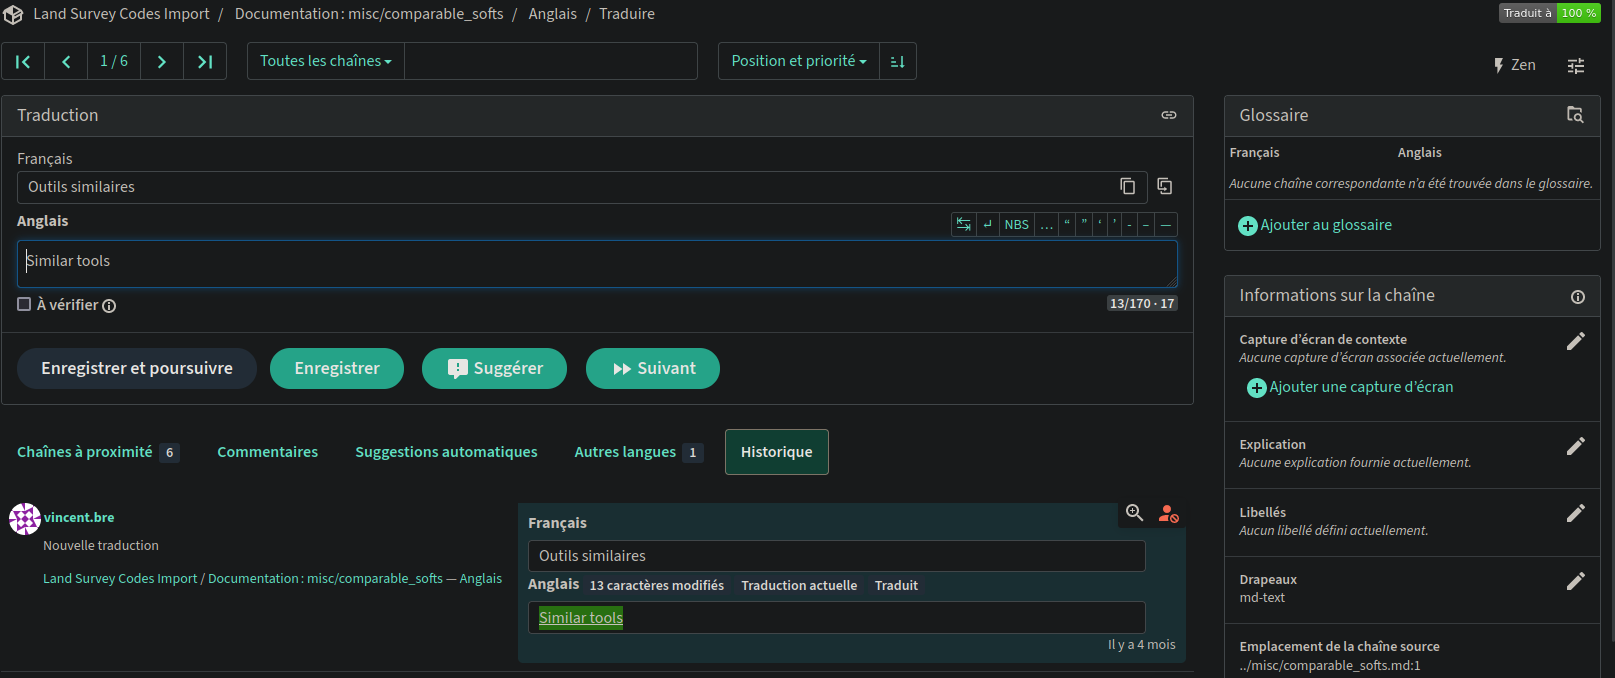
Task: Click the ../misc/comparable_softs.md:1 source location
Action: (x=1330, y=666)
